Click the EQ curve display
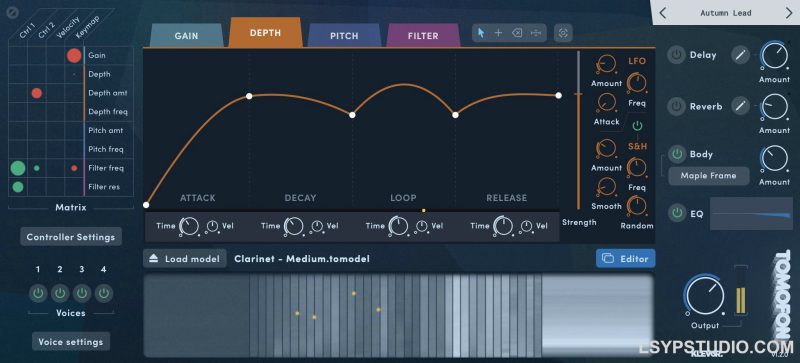This screenshot has width=800, height=363. (751, 213)
